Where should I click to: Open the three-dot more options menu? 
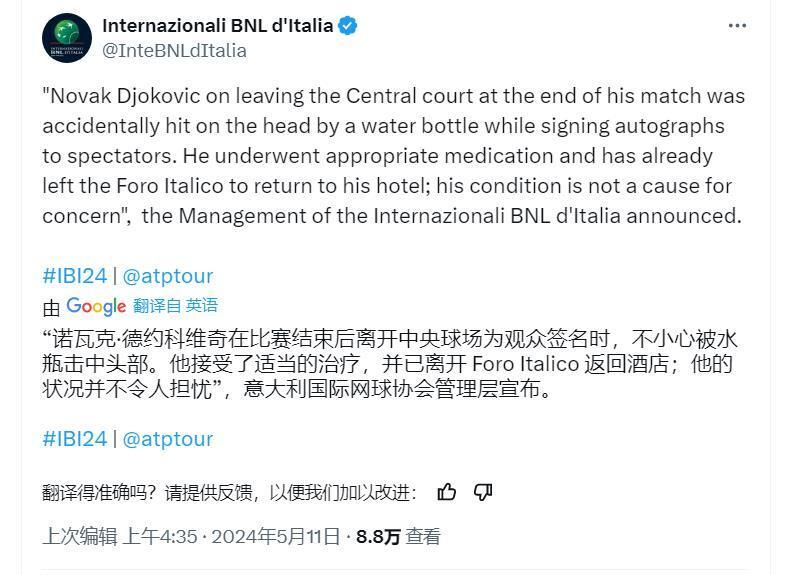click(737, 26)
